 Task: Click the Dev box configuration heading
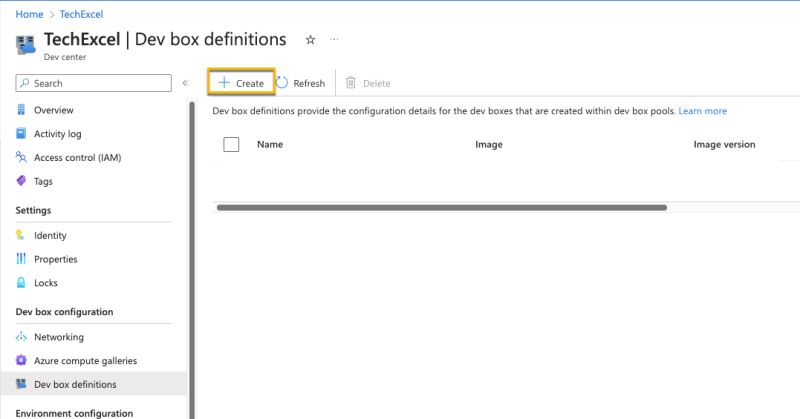[x=64, y=312]
